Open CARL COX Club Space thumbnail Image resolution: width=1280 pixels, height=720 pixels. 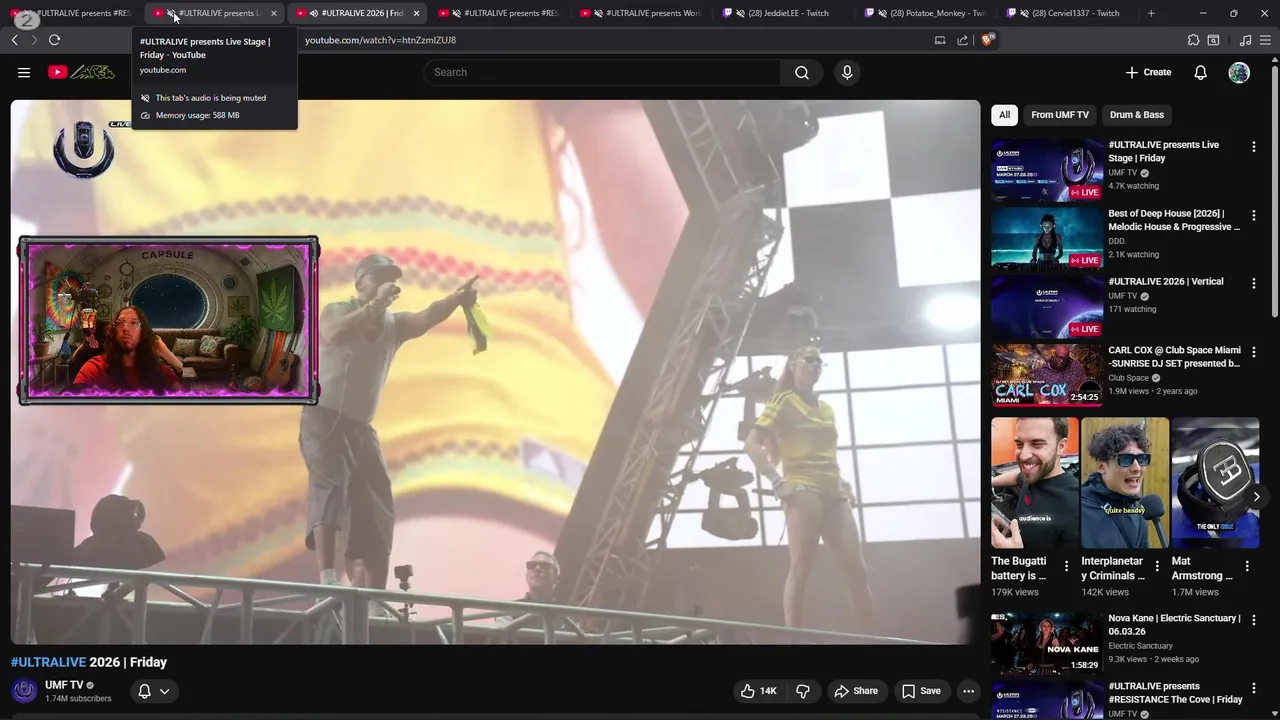(x=1046, y=376)
